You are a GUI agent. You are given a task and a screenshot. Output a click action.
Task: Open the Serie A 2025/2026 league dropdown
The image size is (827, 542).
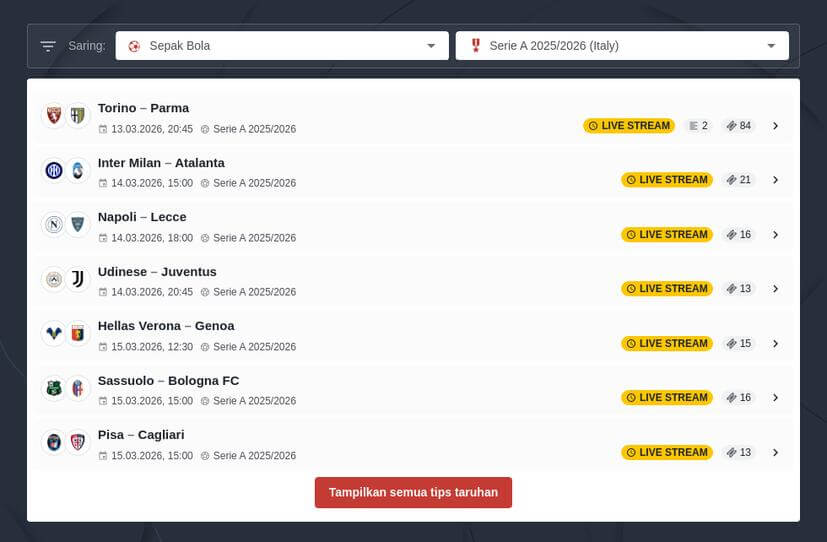pyautogui.click(x=622, y=46)
